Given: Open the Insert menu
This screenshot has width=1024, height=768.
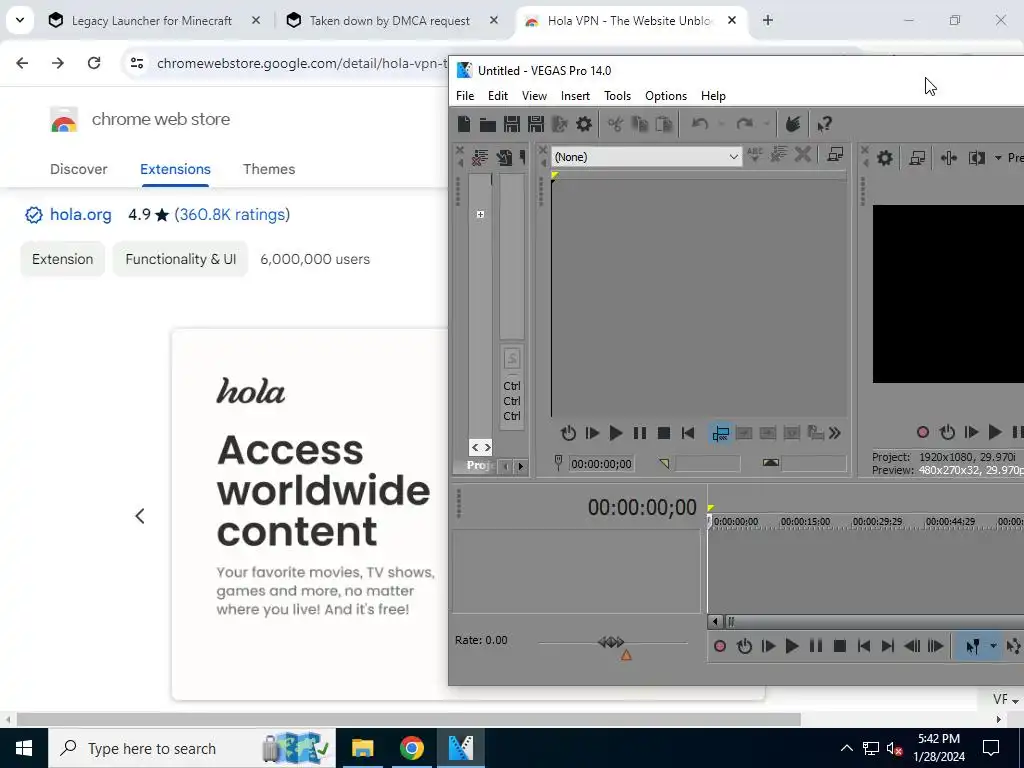Looking at the screenshot, I should 575,95.
